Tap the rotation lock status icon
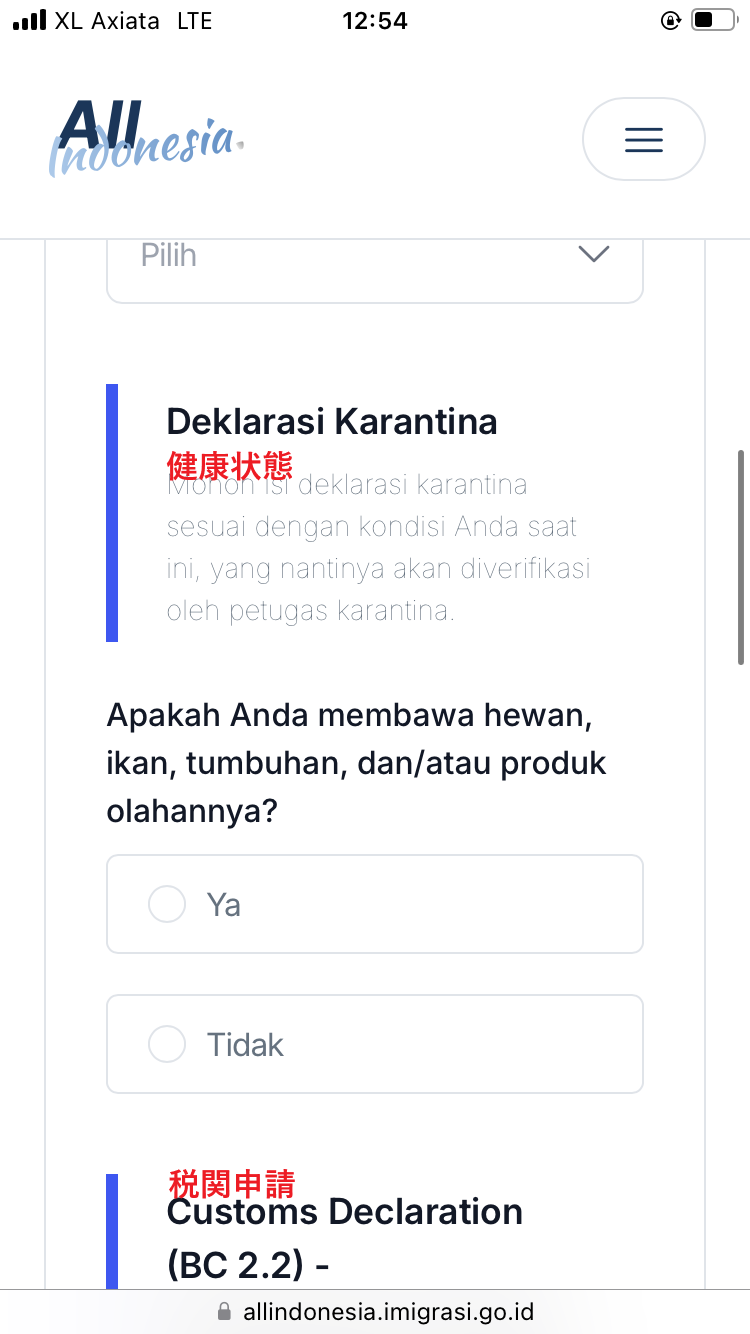This screenshot has width=750, height=1334. (x=671, y=20)
